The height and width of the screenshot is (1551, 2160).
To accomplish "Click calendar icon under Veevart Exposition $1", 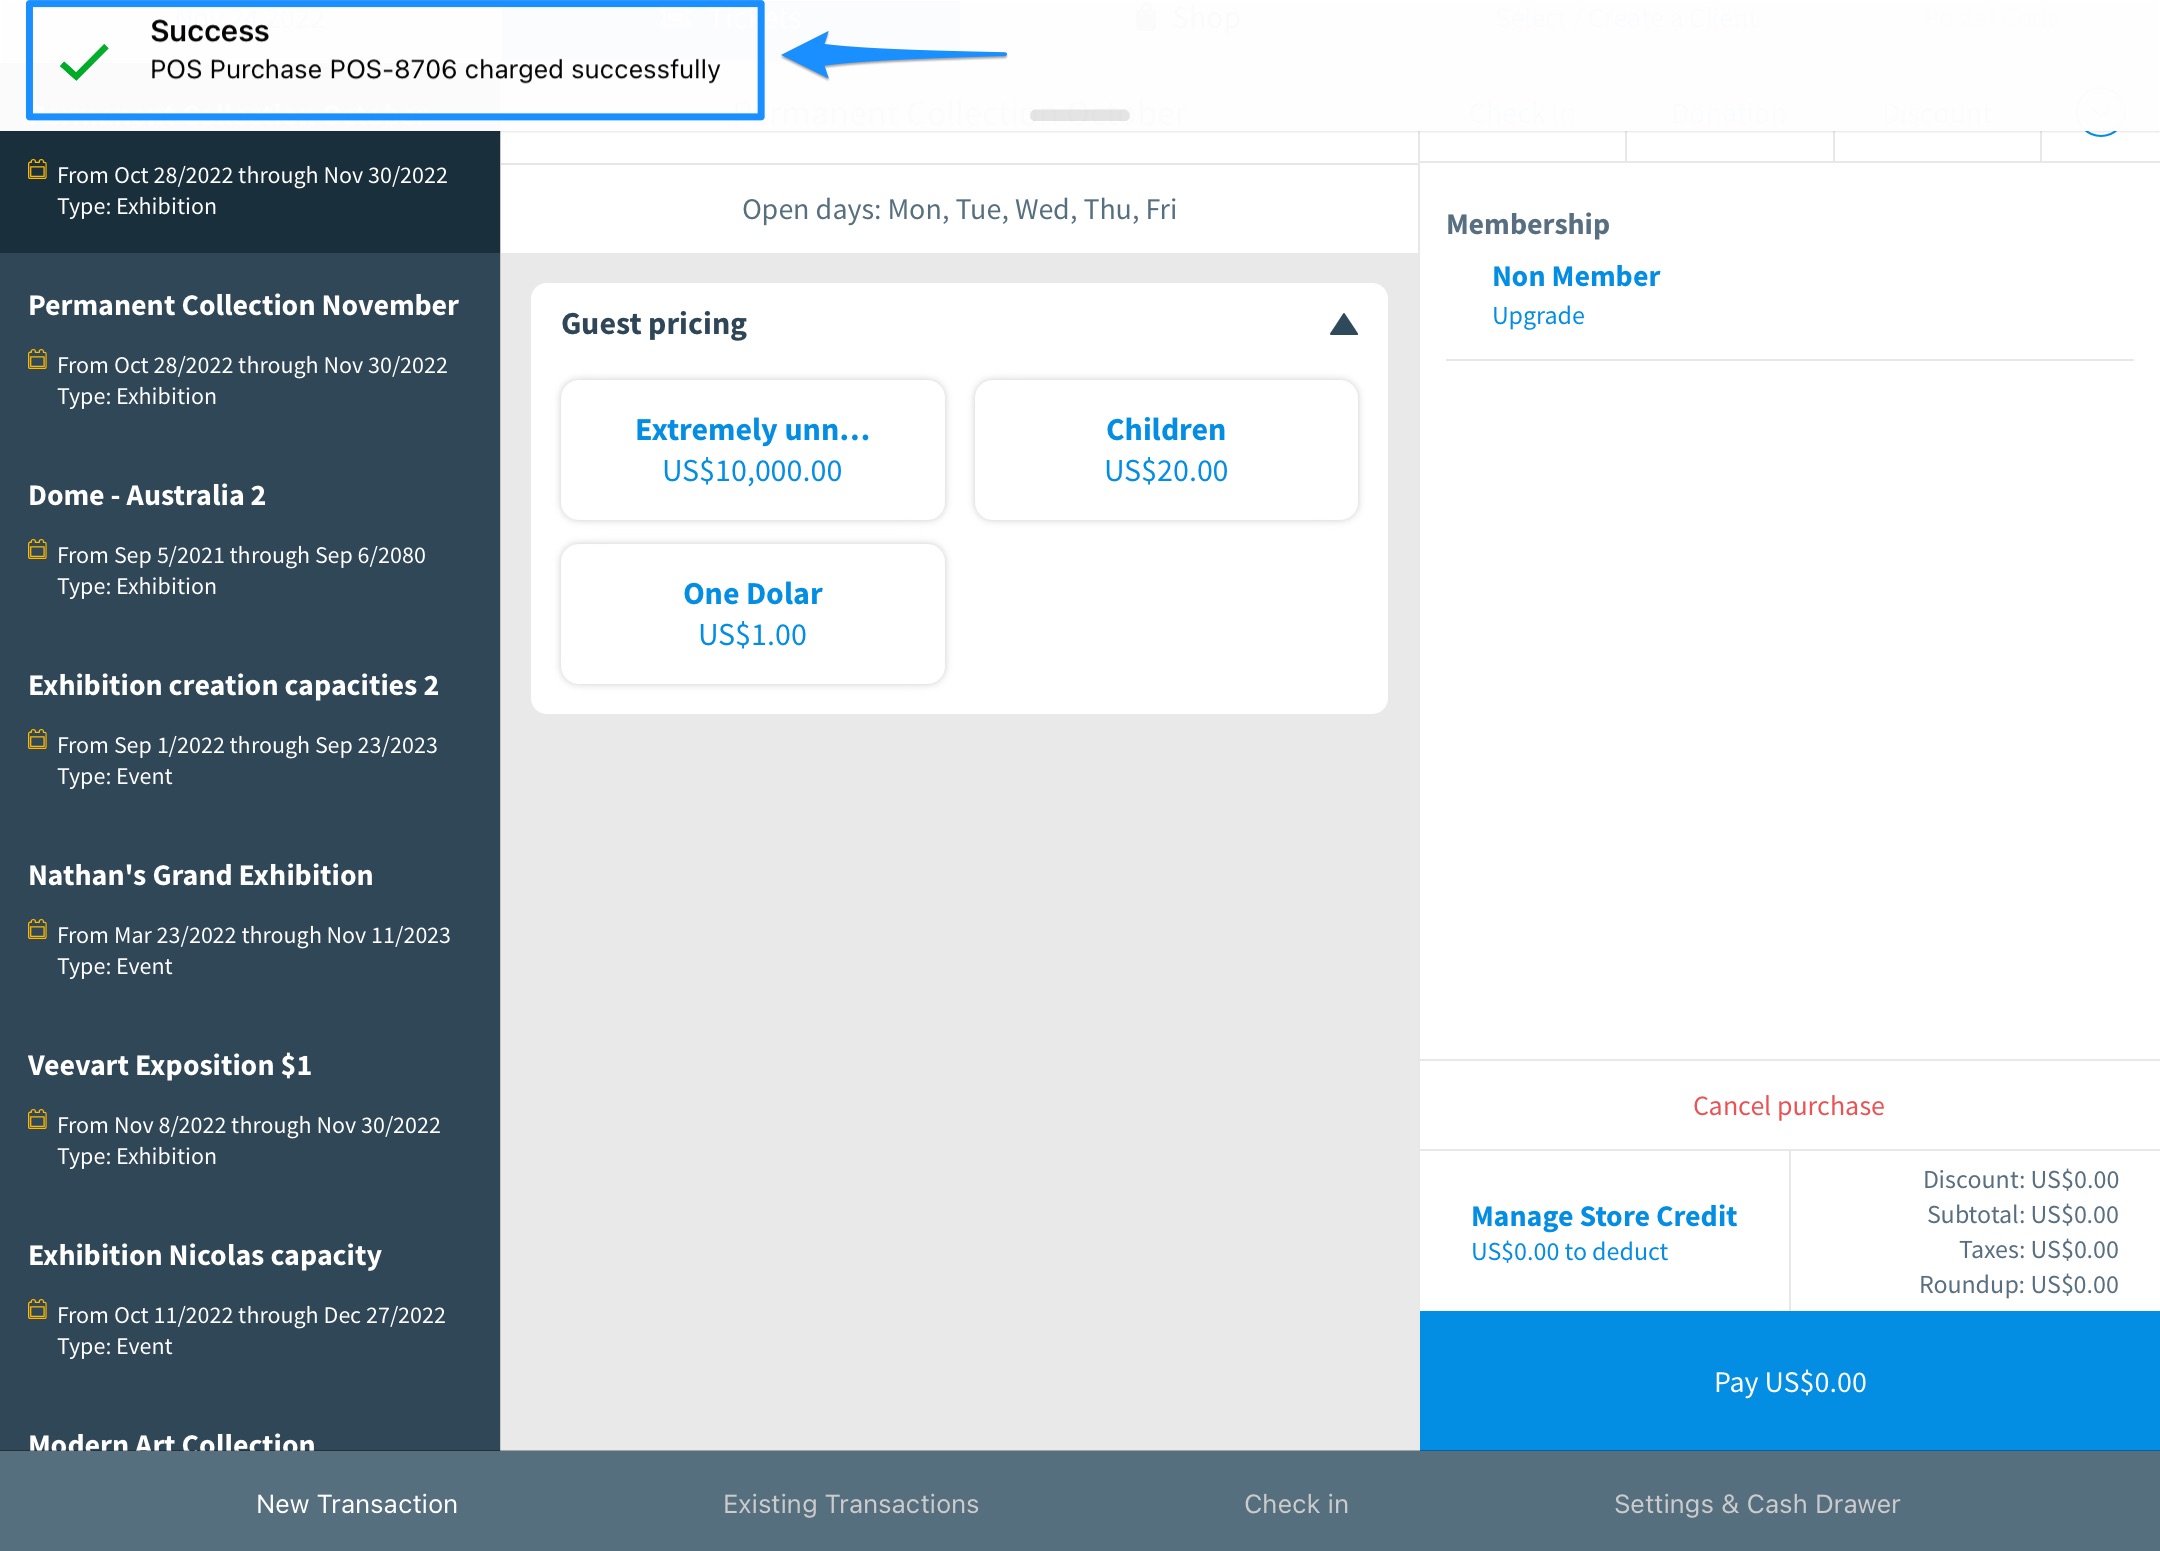I will (x=37, y=1120).
